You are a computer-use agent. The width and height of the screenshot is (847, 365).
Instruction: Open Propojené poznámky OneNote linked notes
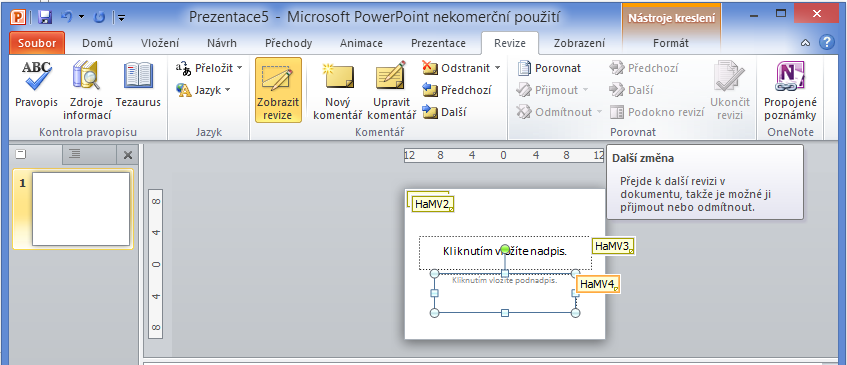790,90
